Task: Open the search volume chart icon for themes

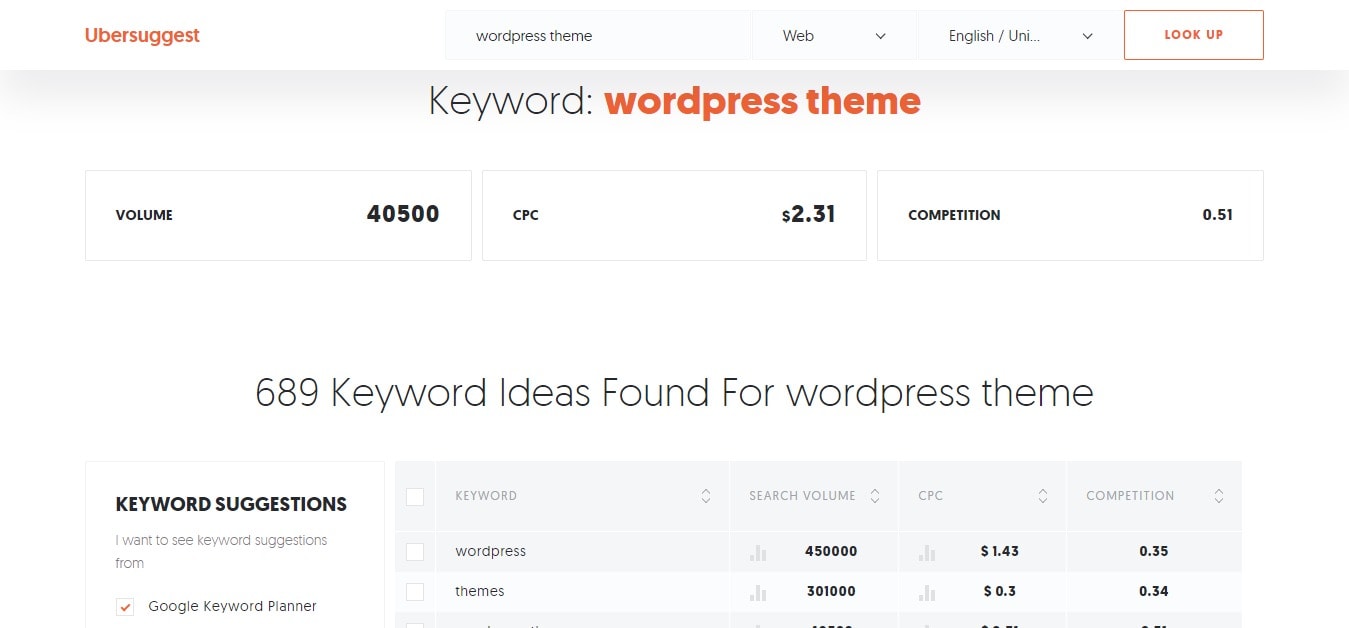Action: point(758,592)
